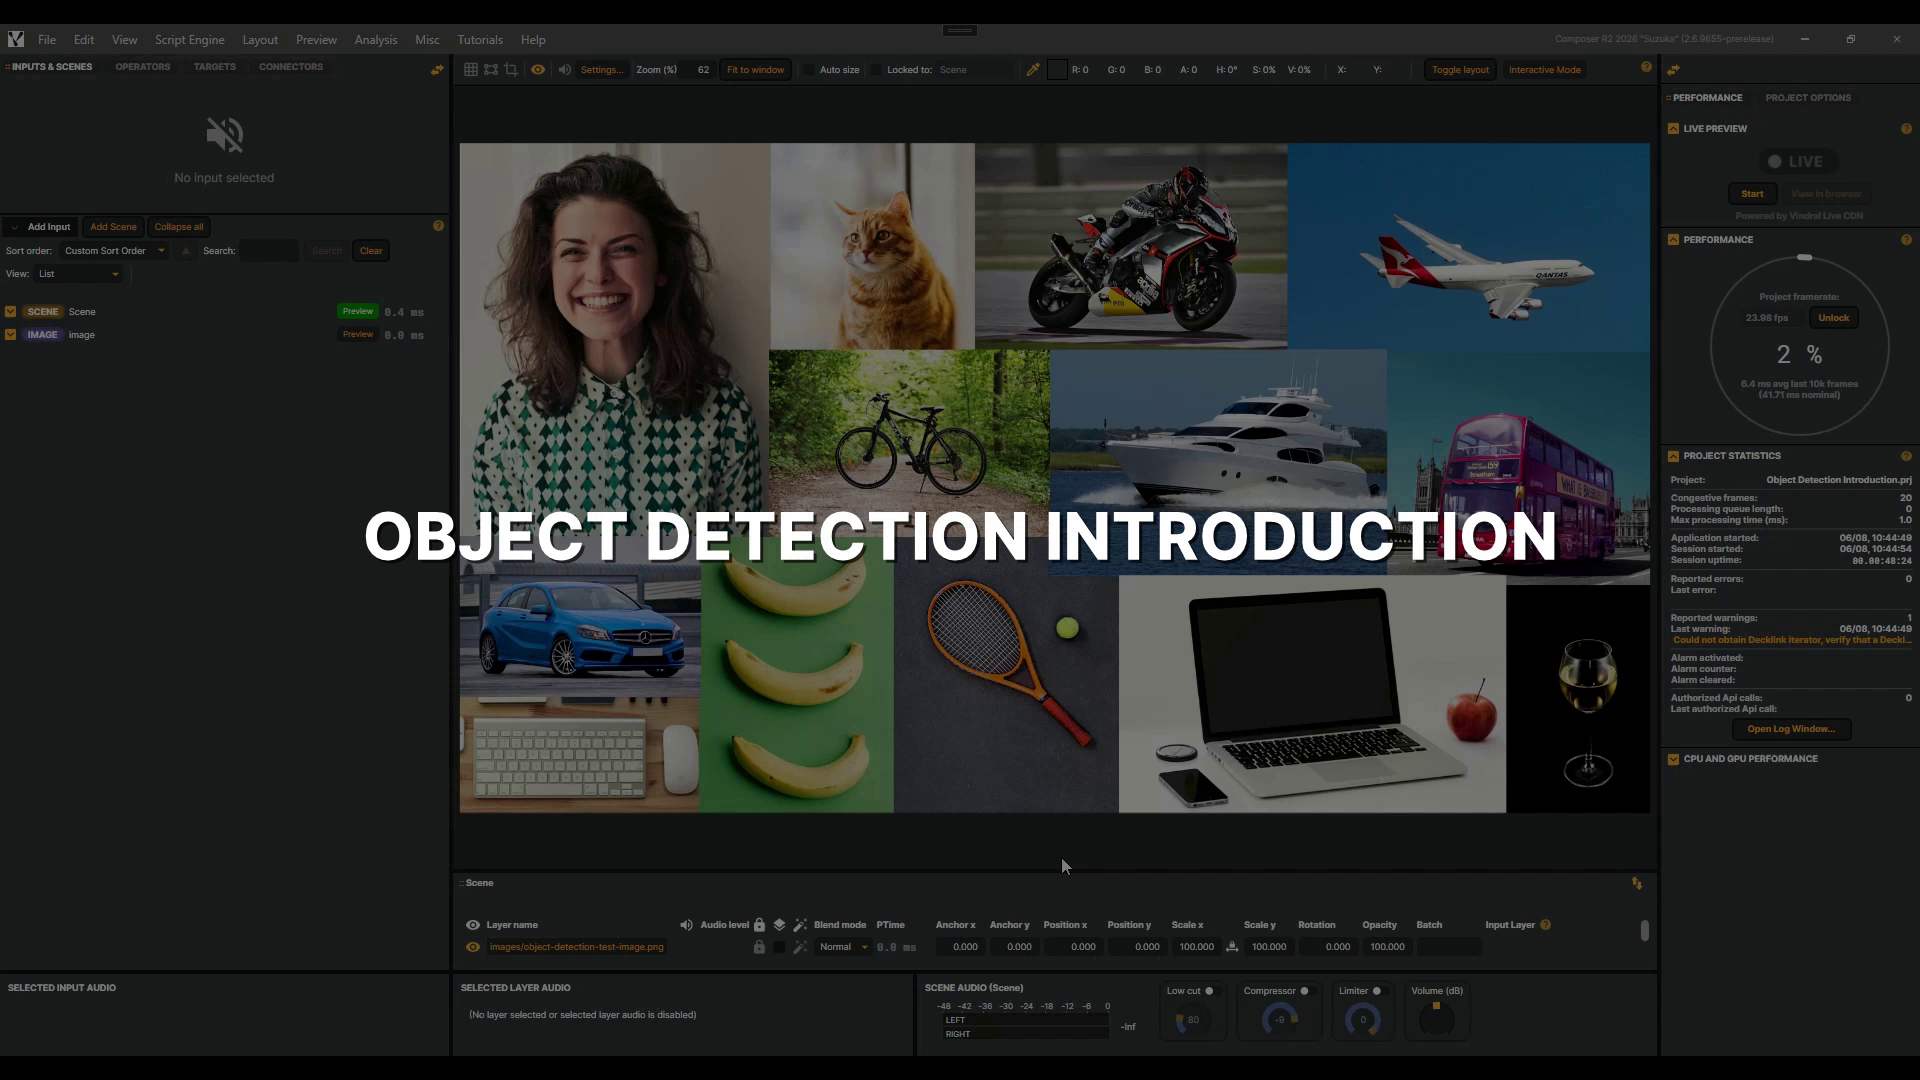Collapse the CPU and GPU Performance section
This screenshot has height=1080, width=1920.
1673,759
